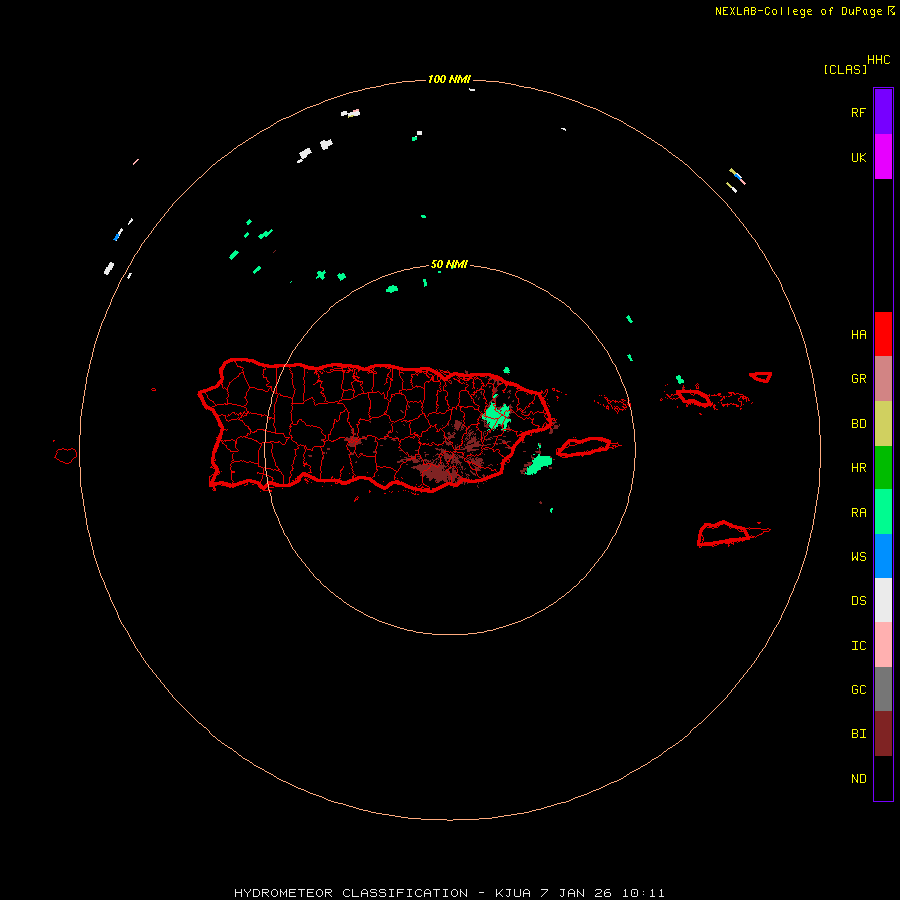Pick the RA light green legend swatch
This screenshot has height=900, width=900.
(883, 512)
